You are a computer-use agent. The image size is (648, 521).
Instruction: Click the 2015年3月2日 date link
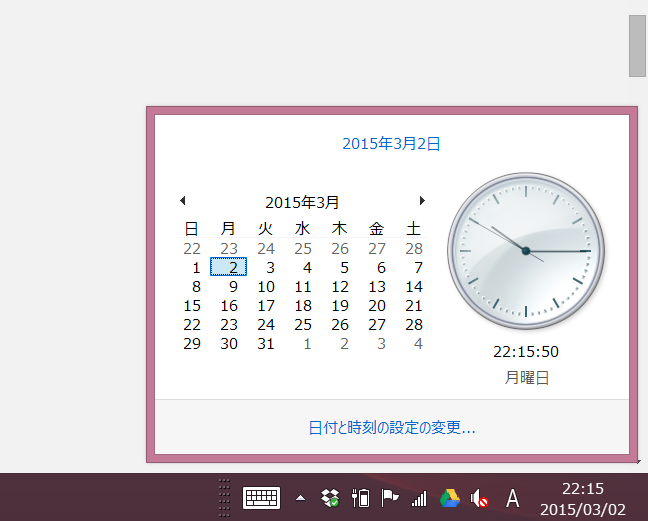(x=391, y=143)
